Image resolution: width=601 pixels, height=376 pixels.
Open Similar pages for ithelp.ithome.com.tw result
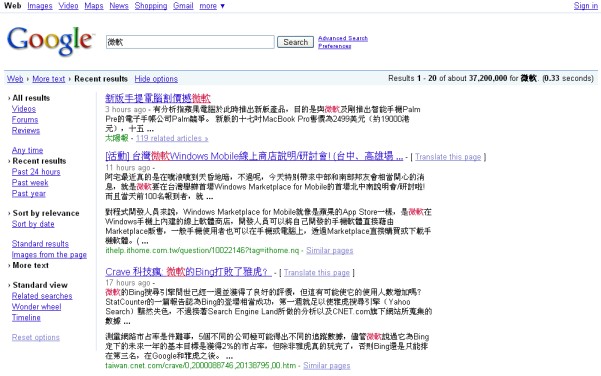click(330, 251)
